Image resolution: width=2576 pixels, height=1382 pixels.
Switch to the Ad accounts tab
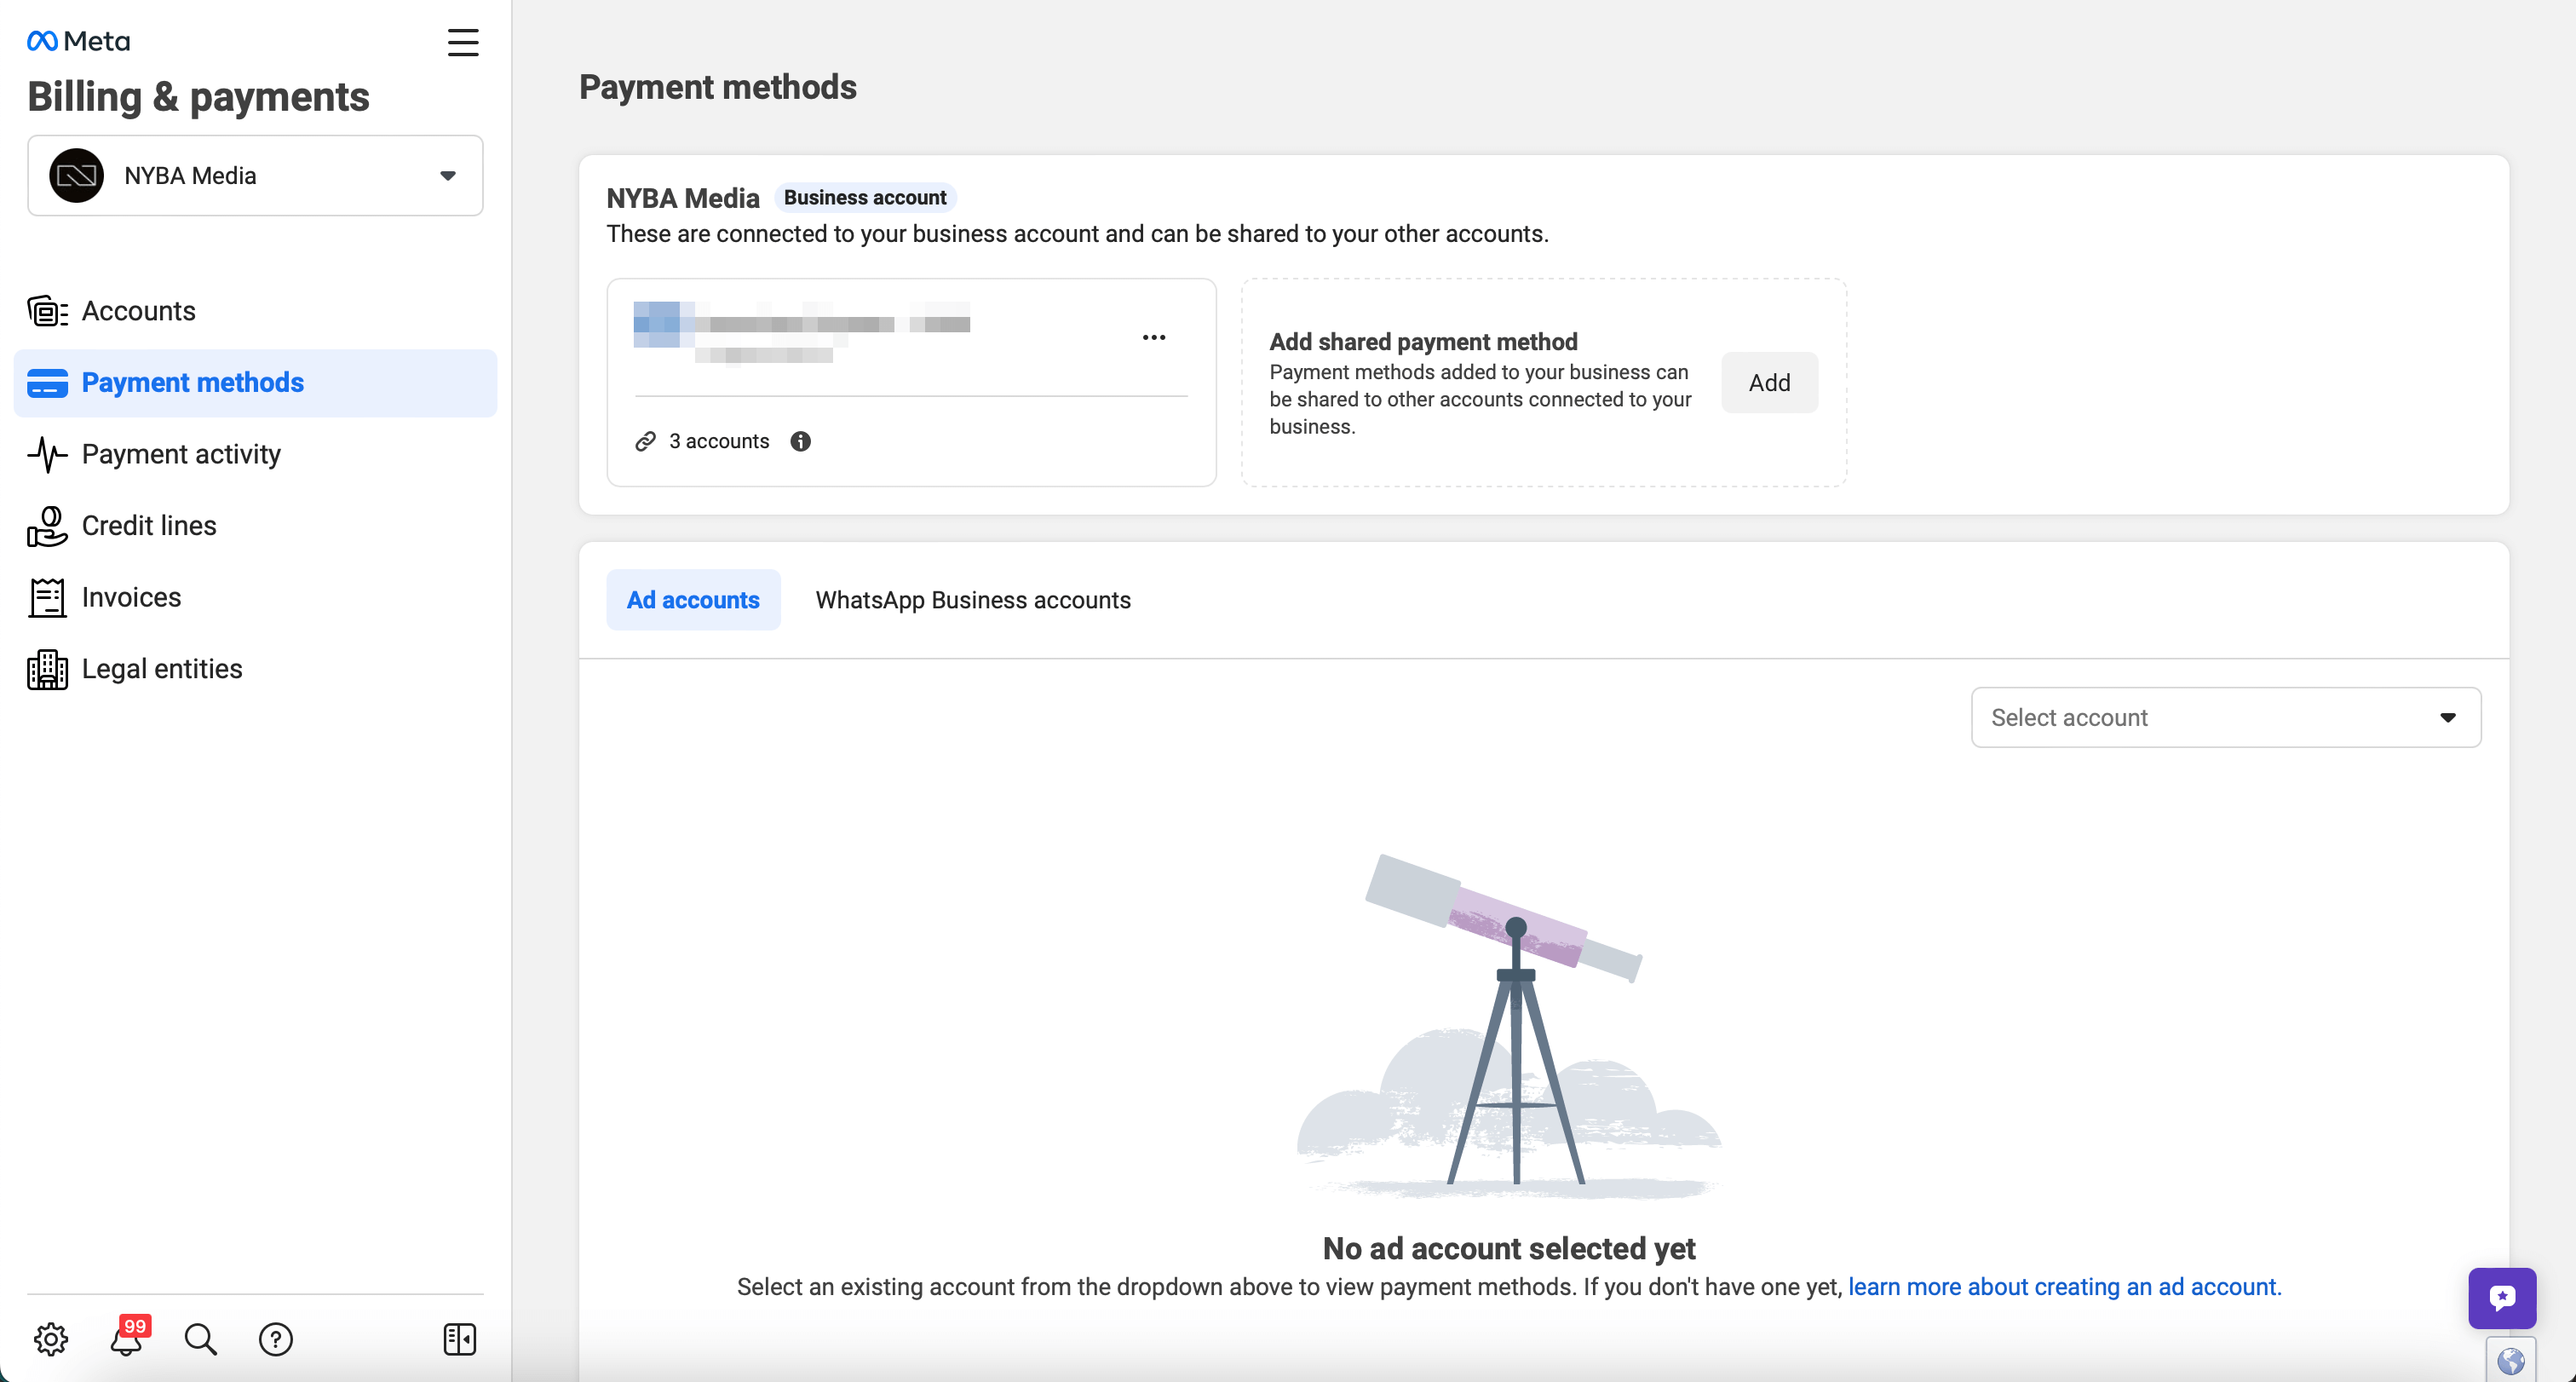pyautogui.click(x=693, y=600)
